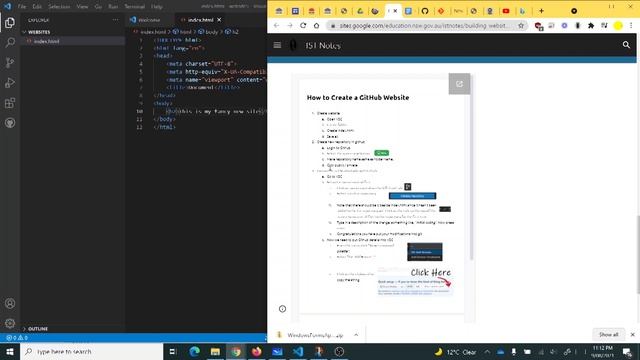640x360 pixels.
Task: Go to Chrome home page button
Action: (316, 25)
